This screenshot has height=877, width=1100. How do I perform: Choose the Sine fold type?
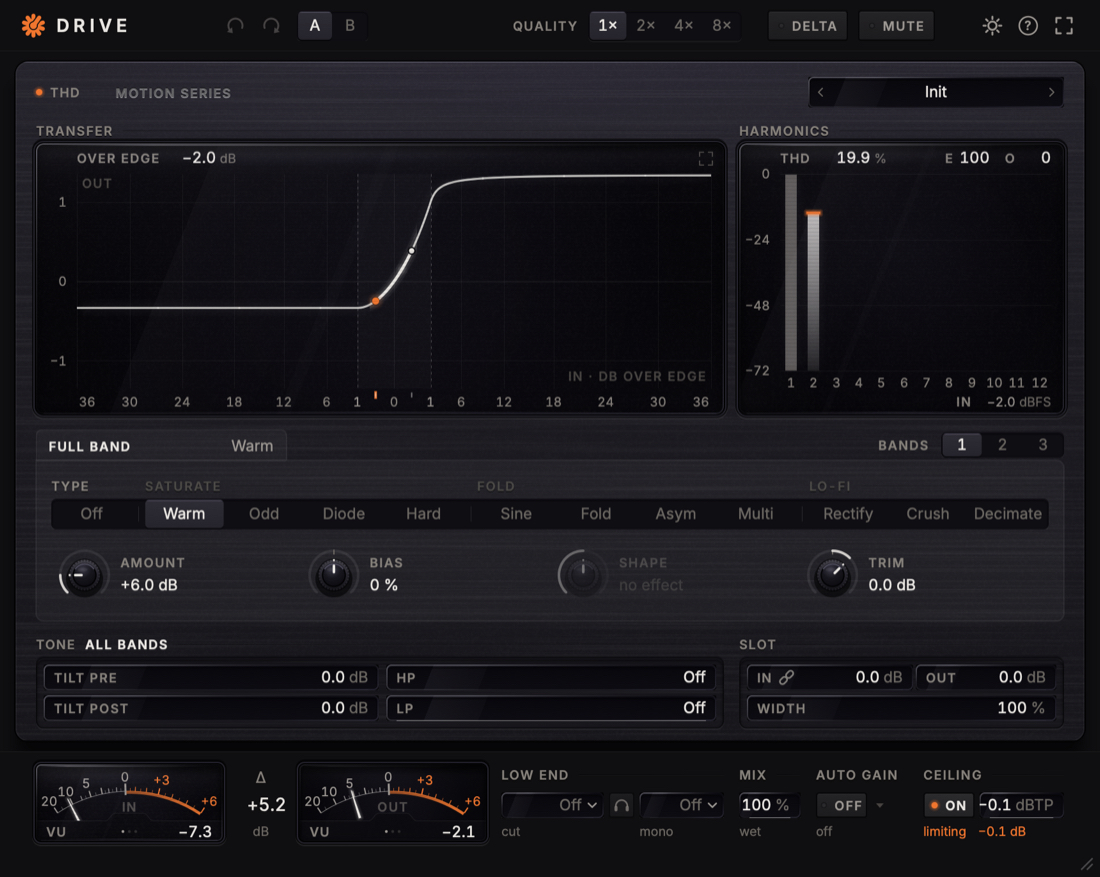516,514
